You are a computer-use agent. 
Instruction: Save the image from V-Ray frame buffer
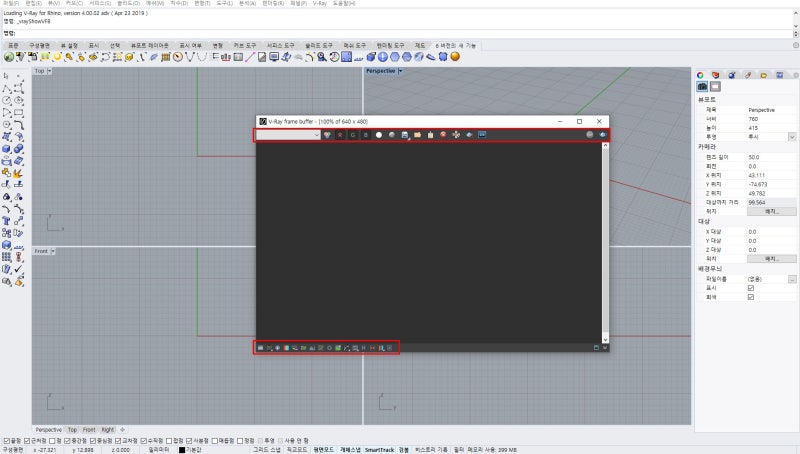tap(405, 135)
